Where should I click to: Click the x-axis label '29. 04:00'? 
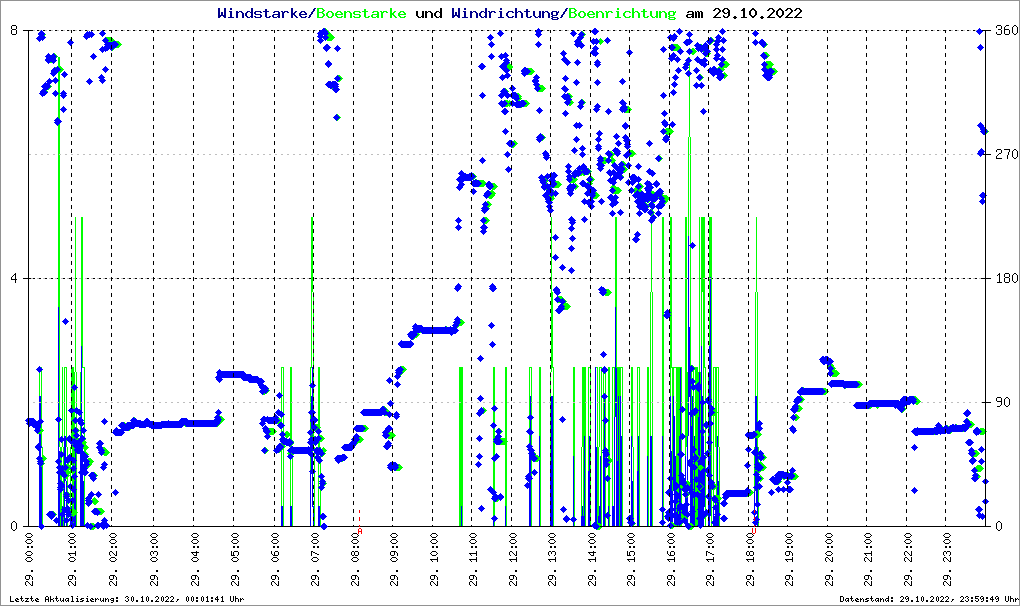click(x=194, y=559)
